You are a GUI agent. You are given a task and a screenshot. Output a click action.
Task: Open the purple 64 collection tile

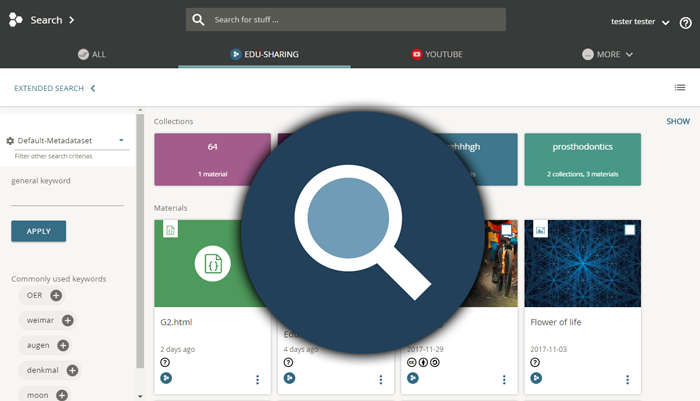(x=212, y=159)
